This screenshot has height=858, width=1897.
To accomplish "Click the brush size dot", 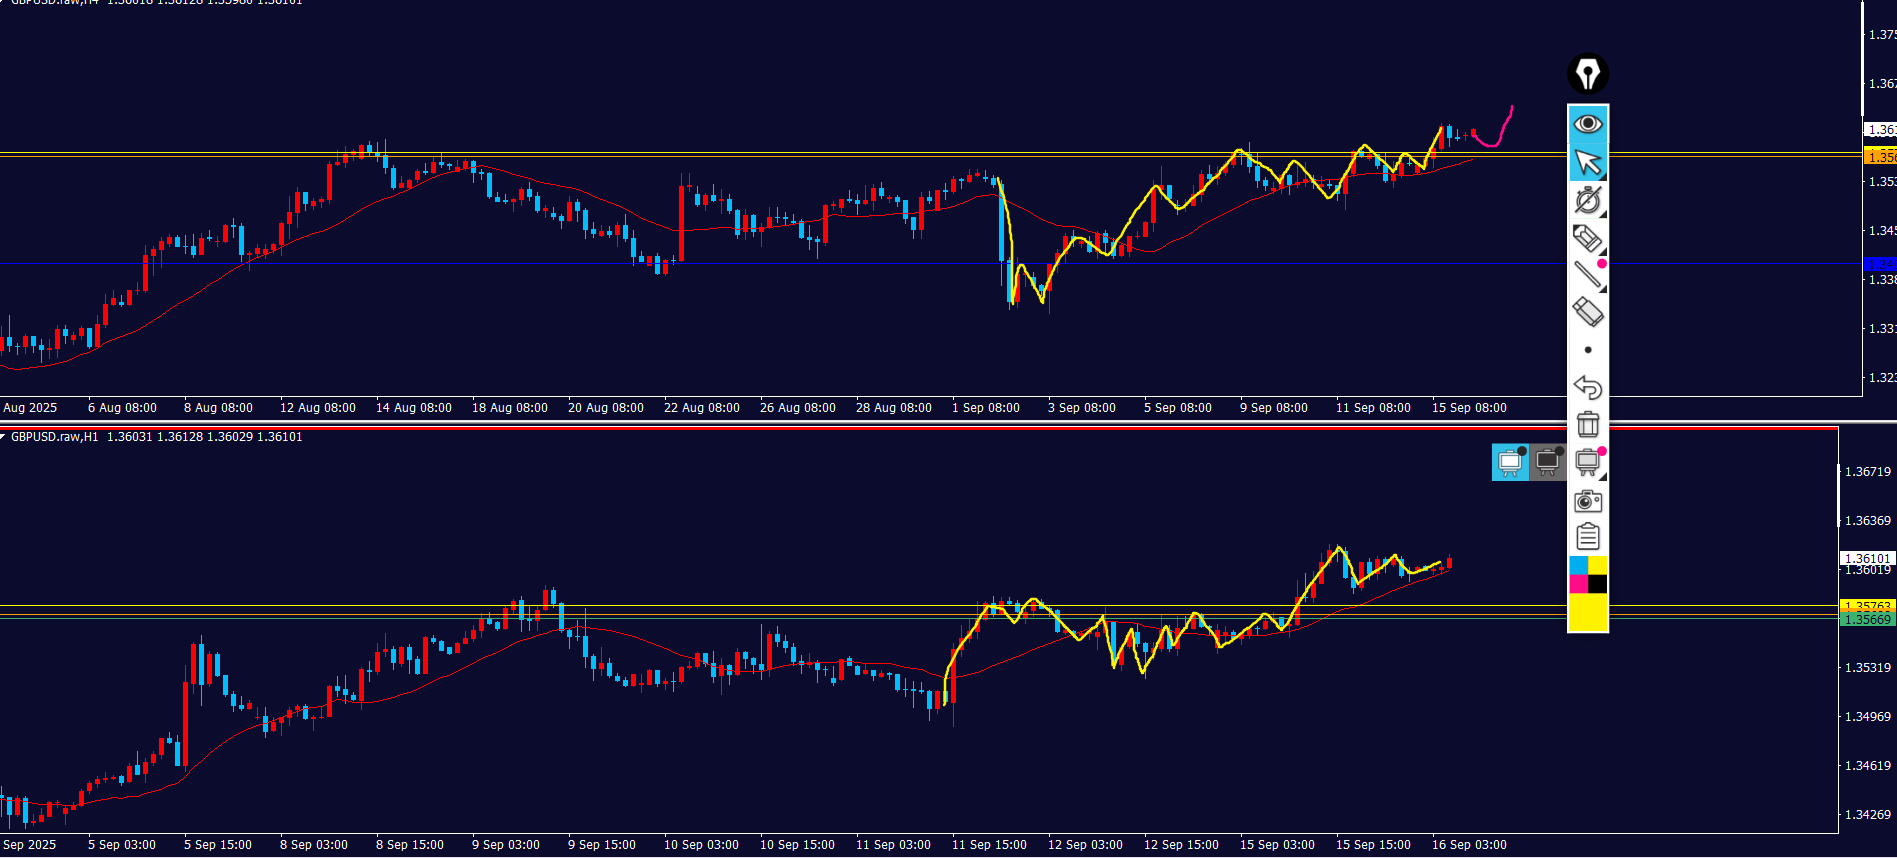I will [1588, 350].
